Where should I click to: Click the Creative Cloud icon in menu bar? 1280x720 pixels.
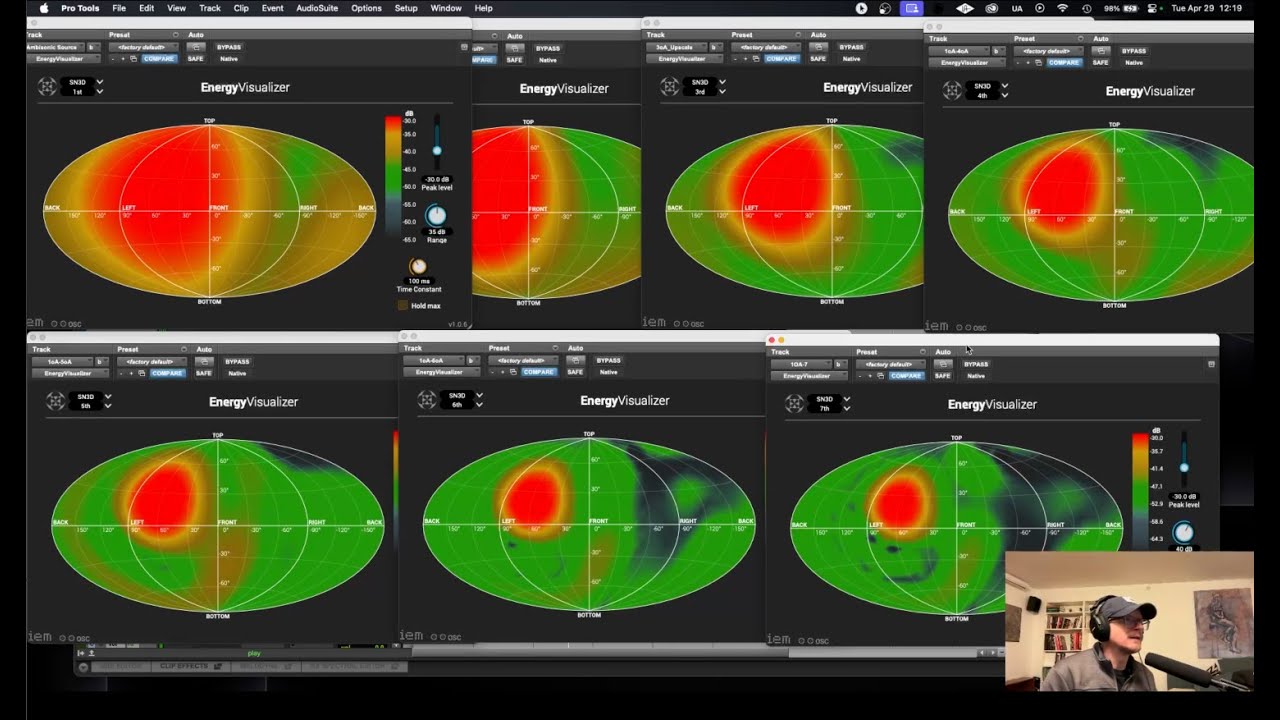tap(991, 8)
